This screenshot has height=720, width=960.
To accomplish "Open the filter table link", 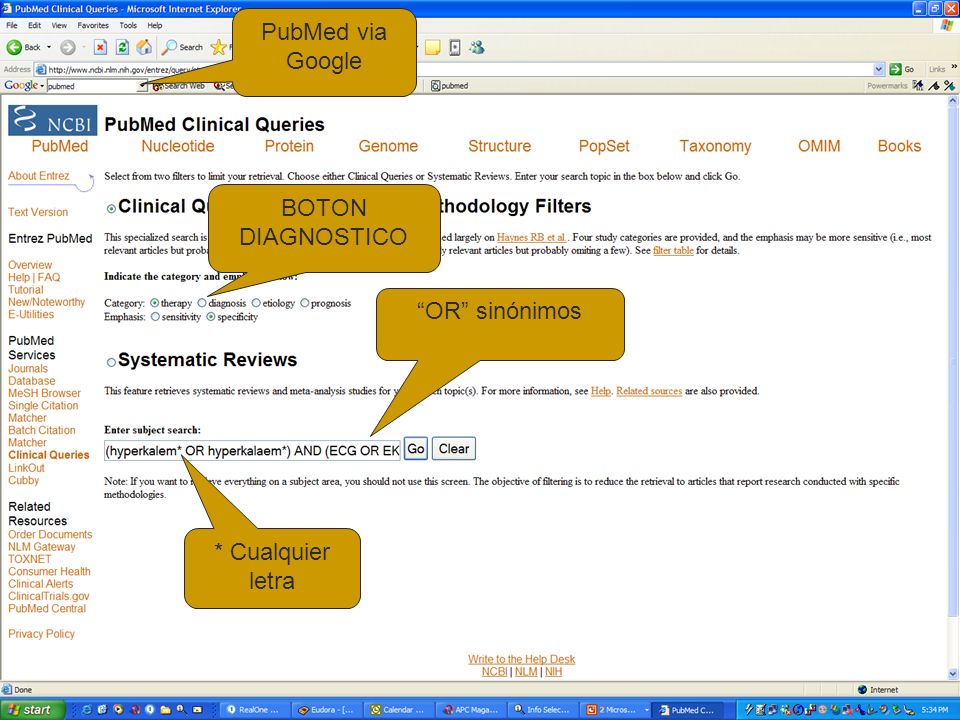I will pyautogui.click(x=673, y=250).
